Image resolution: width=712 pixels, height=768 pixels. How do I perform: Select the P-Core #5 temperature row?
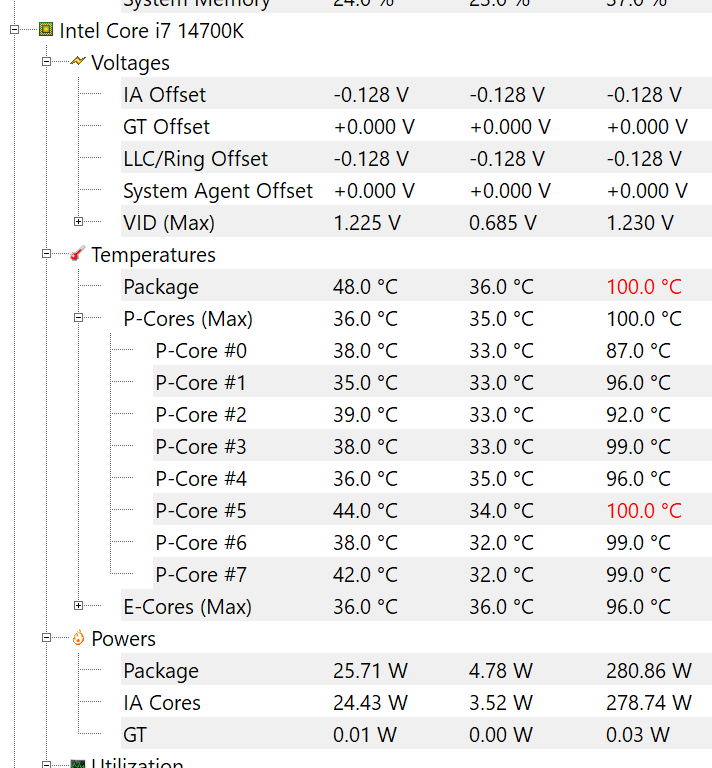coord(201,511)
